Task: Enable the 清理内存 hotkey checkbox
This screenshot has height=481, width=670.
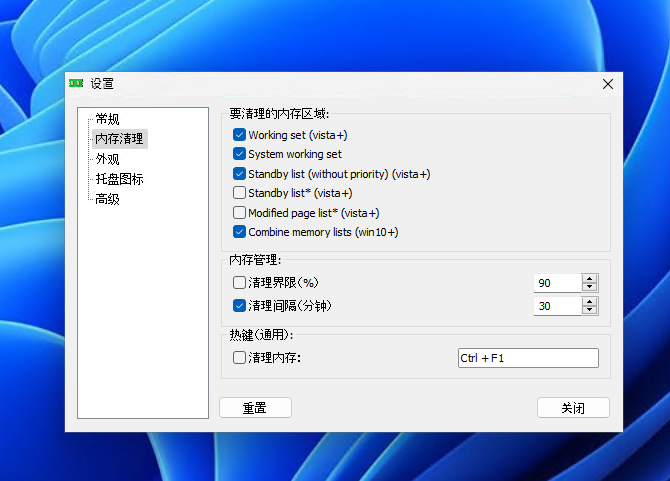Action: tap(239, 358)
